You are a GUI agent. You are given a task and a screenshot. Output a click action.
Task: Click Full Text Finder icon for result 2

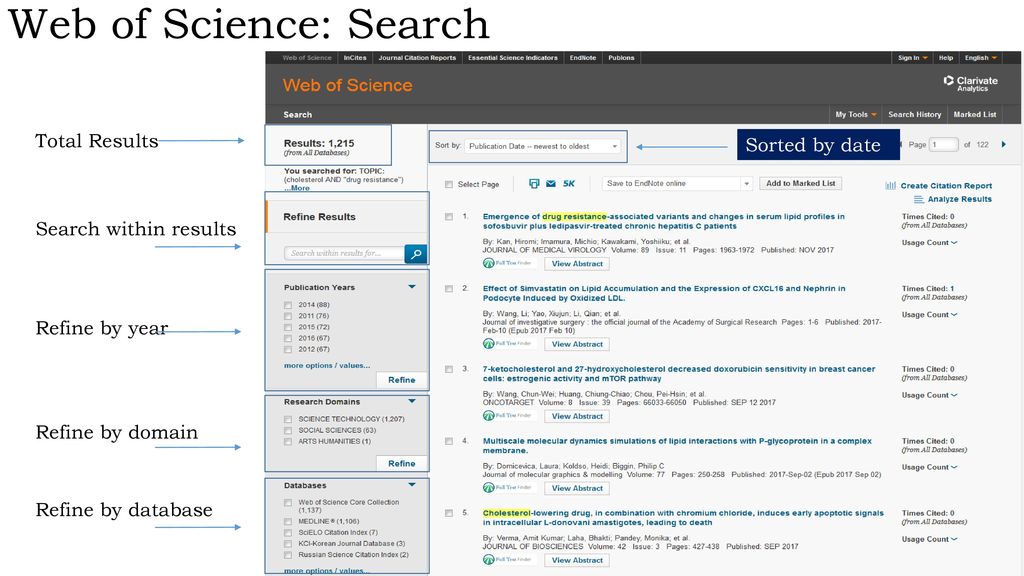(507, 344)
